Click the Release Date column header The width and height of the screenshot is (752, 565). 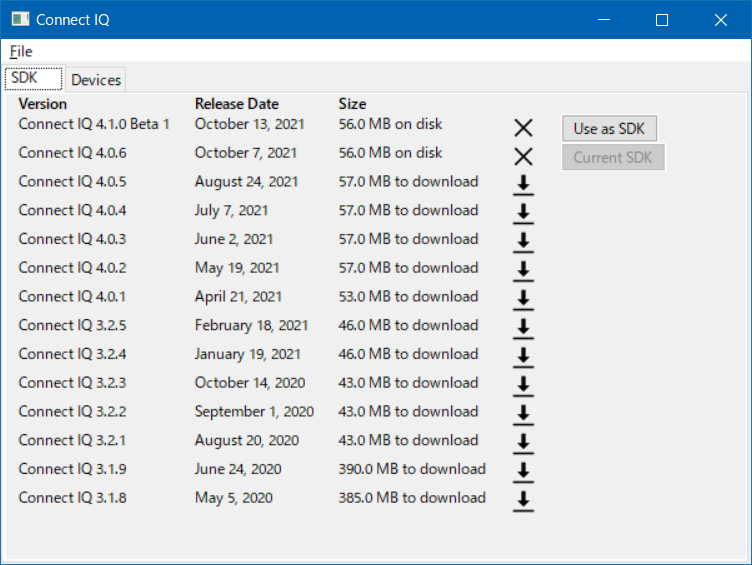(x=236, y=104)
